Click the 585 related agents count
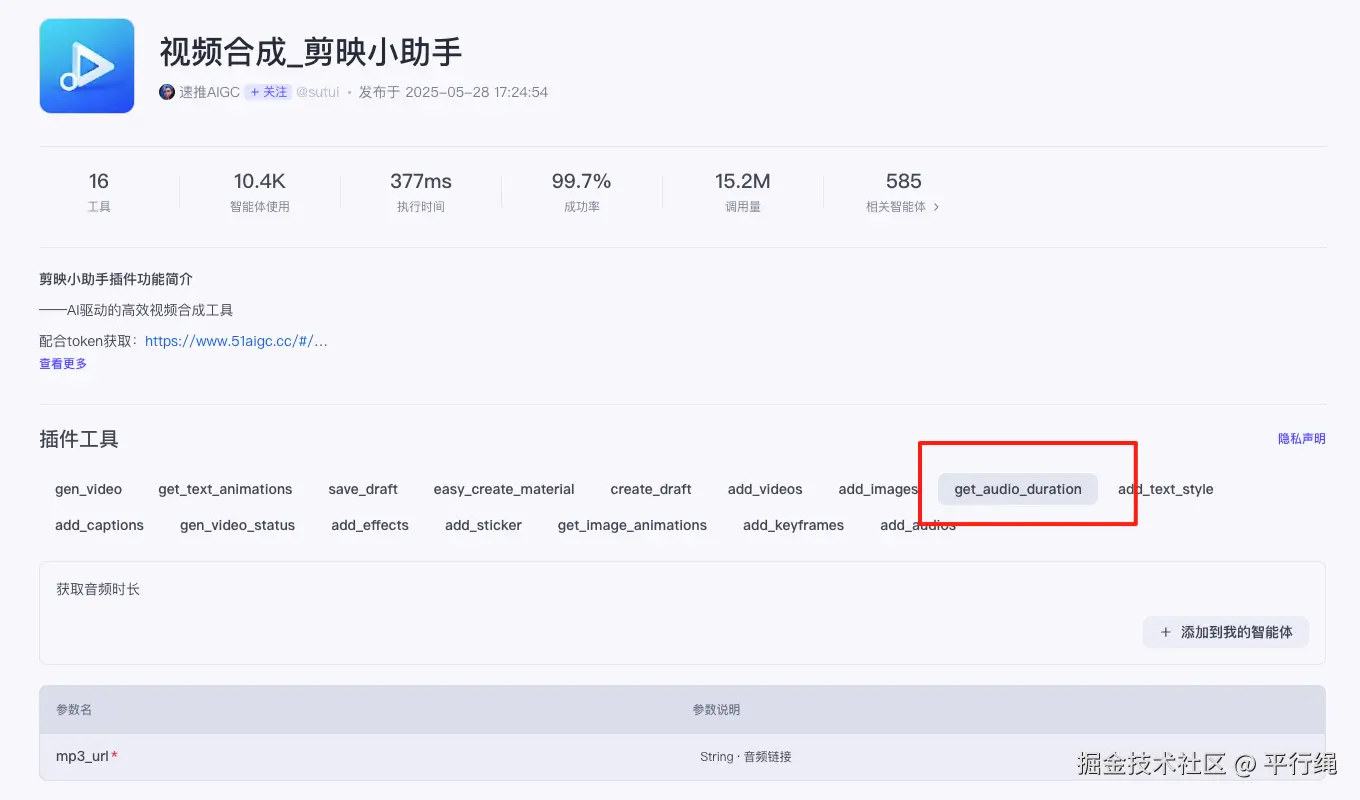The height and width of the screenshot is (800, 1360). [x=903, y=181]
